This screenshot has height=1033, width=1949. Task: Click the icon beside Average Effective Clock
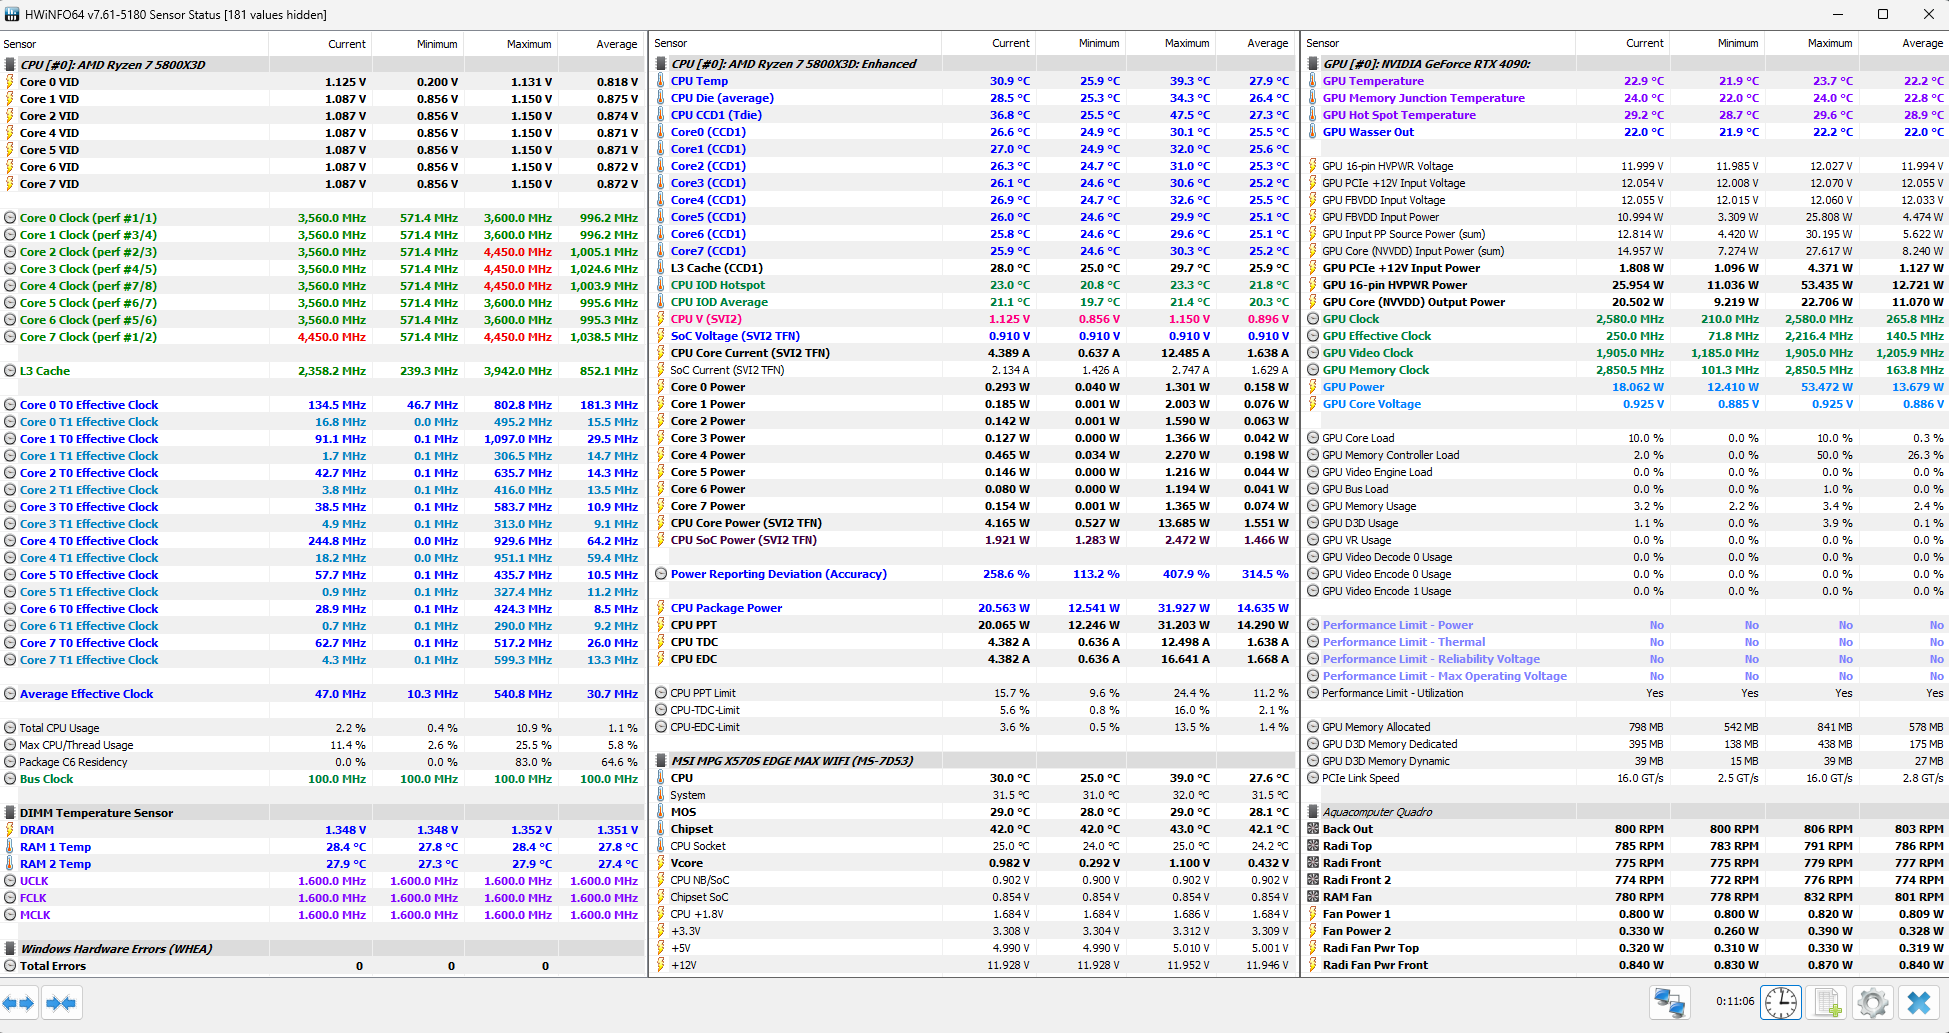coord(10,694)
